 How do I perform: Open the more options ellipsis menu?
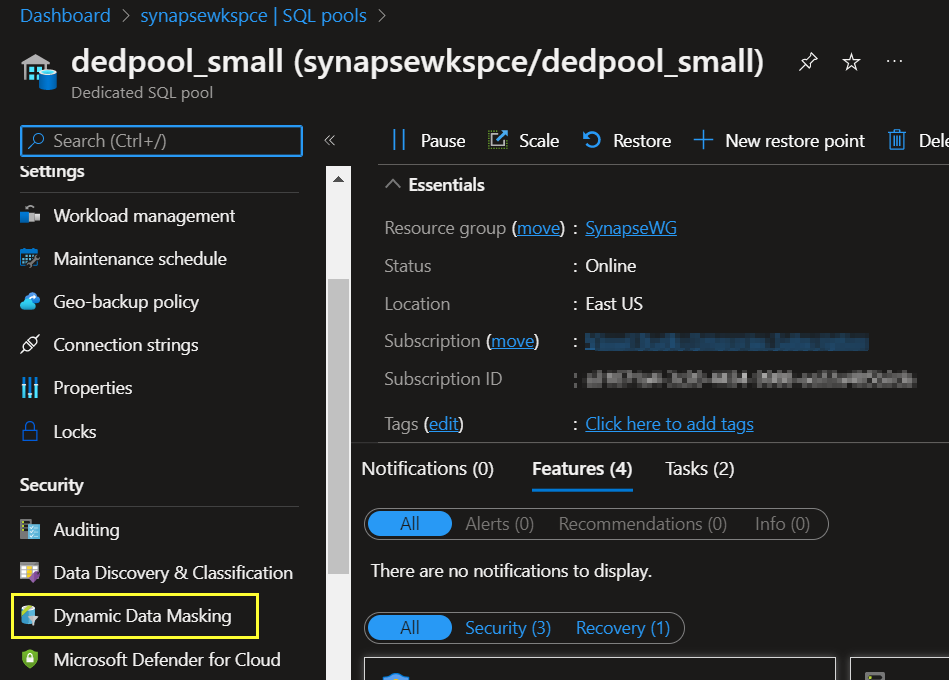coord(894,61)
